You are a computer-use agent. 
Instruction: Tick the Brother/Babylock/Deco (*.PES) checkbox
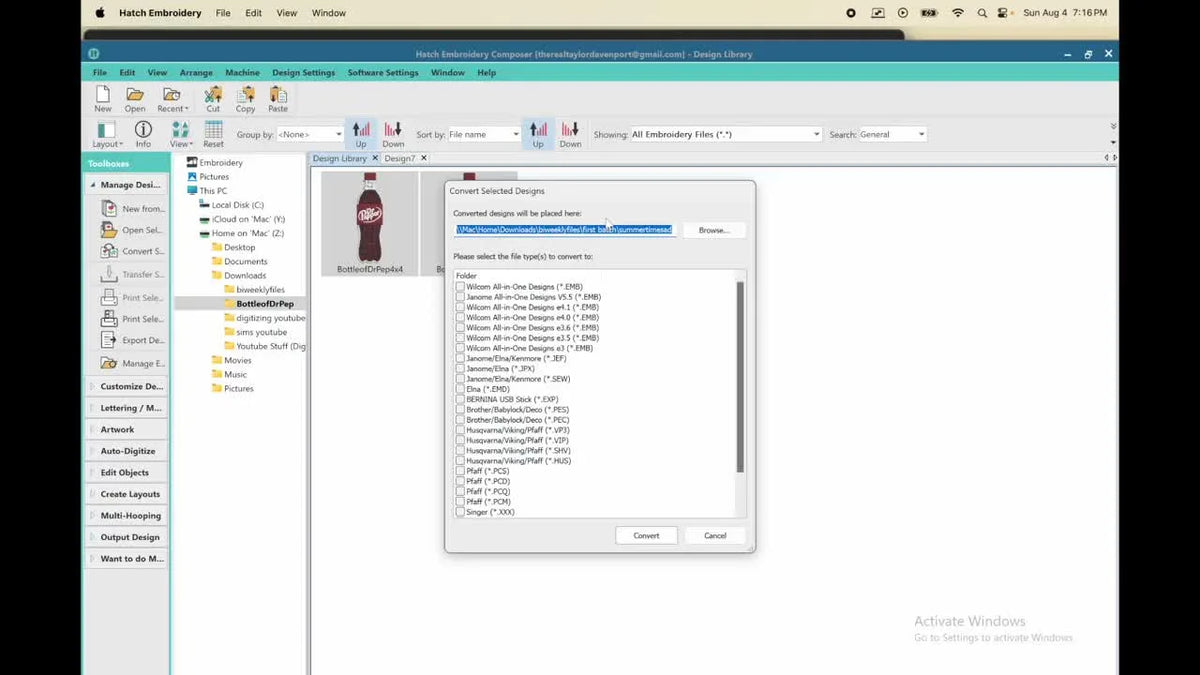tap(460, 409)
